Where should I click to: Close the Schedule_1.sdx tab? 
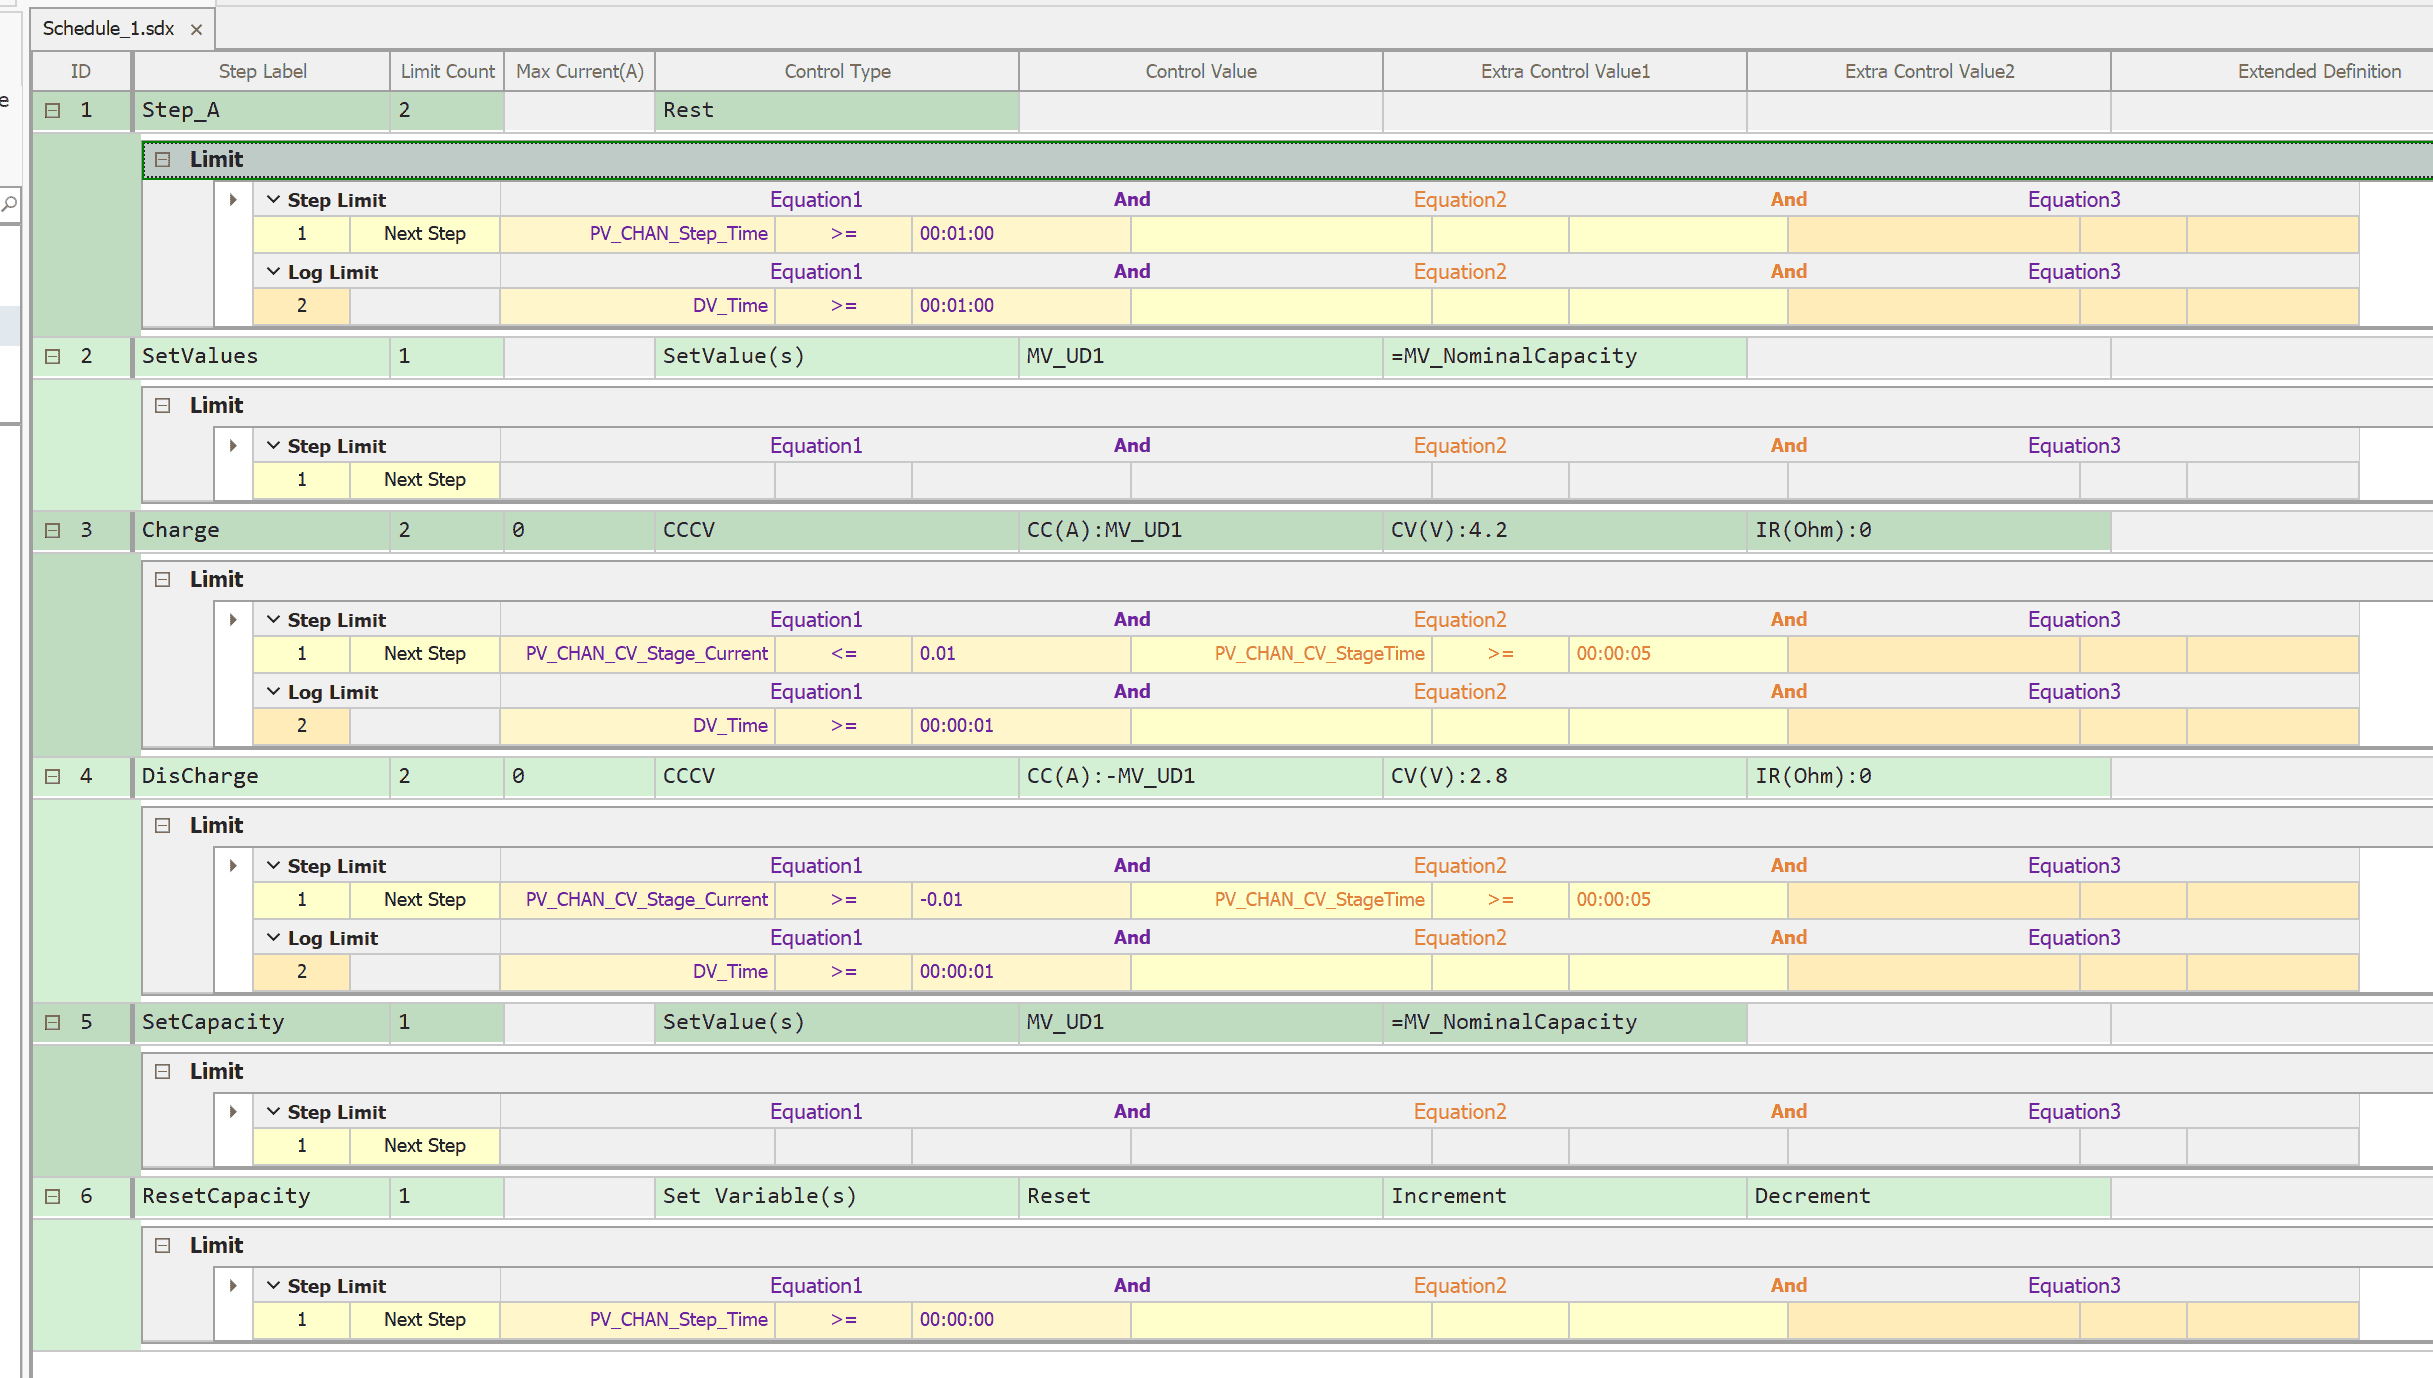(x=196, y=30)
